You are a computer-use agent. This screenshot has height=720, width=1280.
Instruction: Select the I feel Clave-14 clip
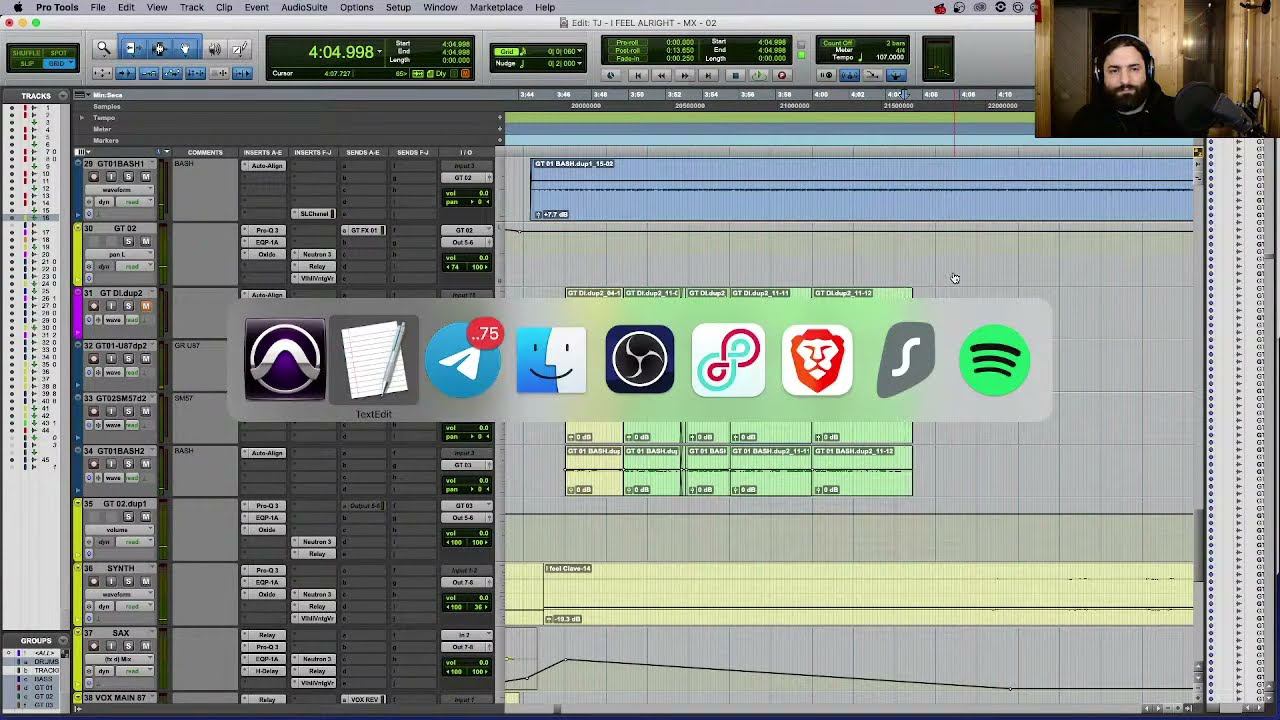coord(869,594)
